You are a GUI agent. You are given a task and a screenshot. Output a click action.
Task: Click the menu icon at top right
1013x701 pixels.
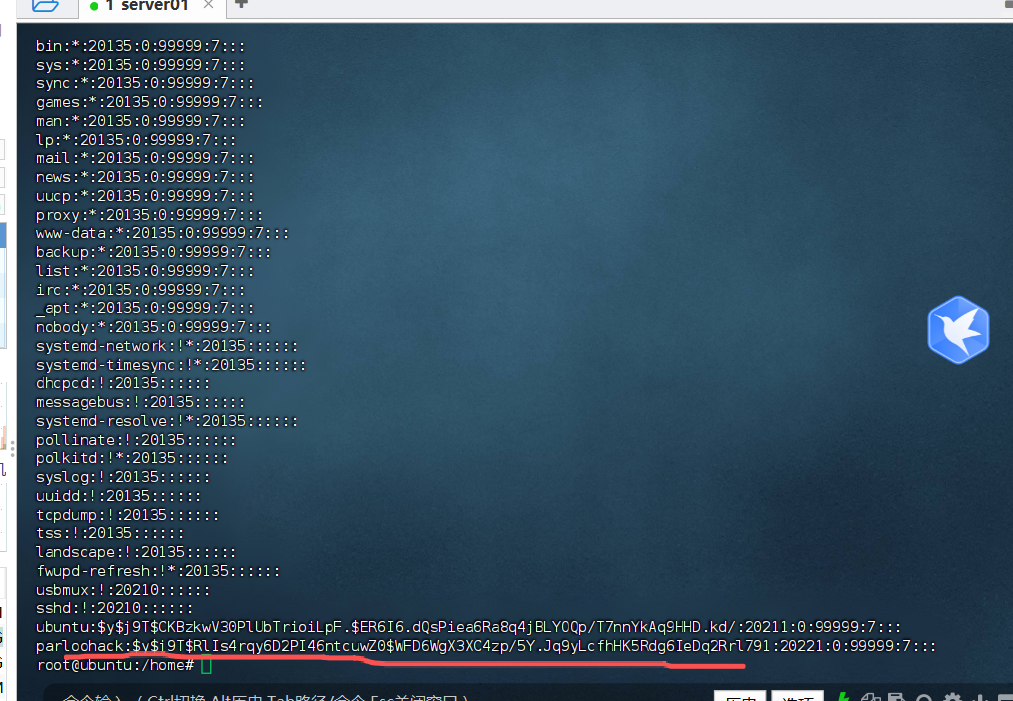(x=1006, y=4)
